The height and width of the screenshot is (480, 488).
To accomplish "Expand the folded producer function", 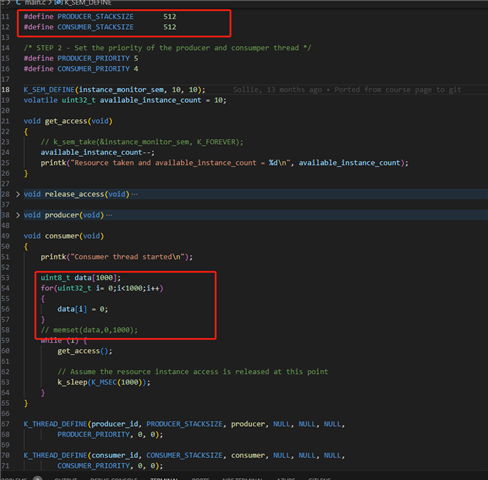I will pyautogui.click(x=18, y=215).
